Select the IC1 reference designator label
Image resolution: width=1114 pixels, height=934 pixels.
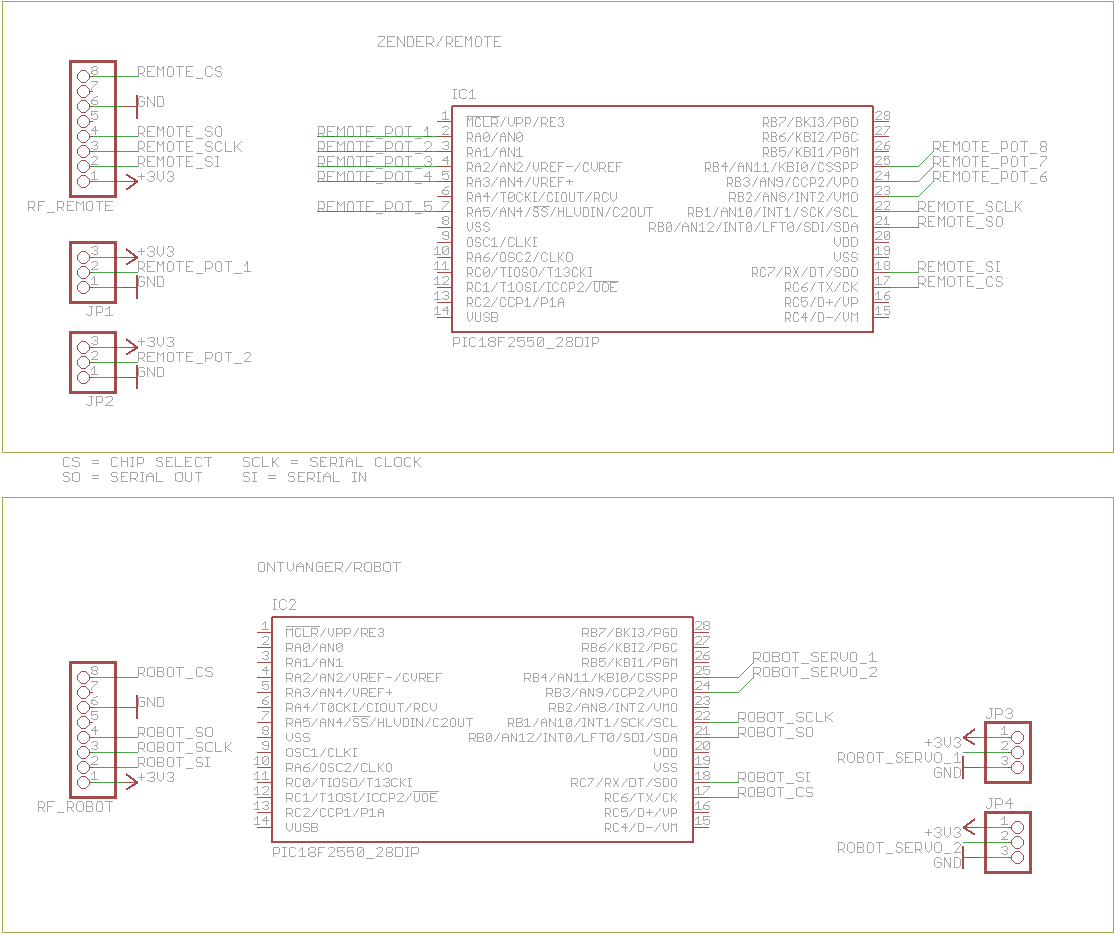tap(464, 95)
